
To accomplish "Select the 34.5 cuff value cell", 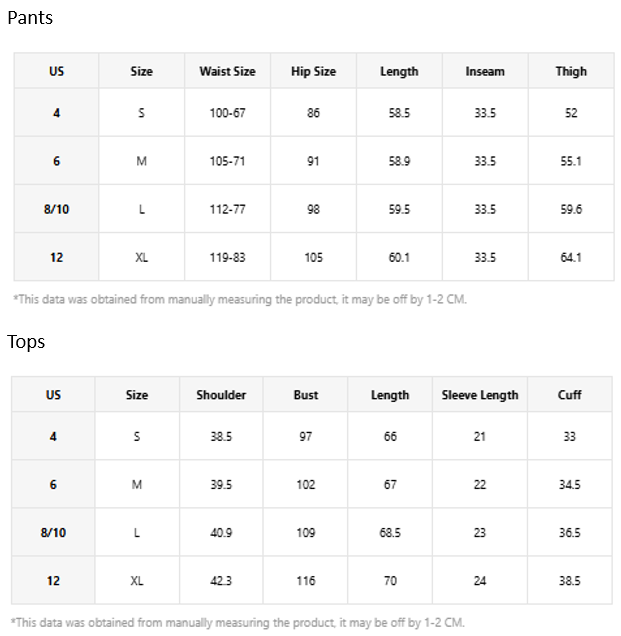I will point(569,484).
